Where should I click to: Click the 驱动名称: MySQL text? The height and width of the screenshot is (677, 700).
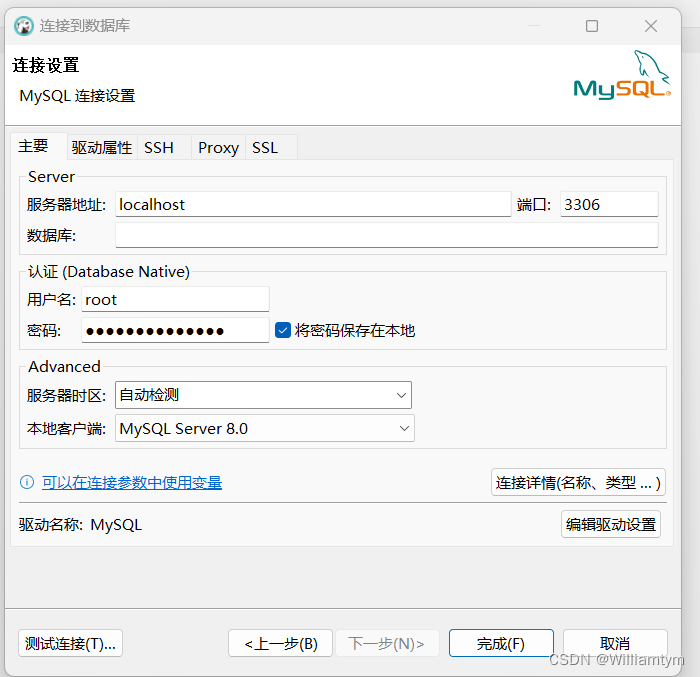coord(80,525)
